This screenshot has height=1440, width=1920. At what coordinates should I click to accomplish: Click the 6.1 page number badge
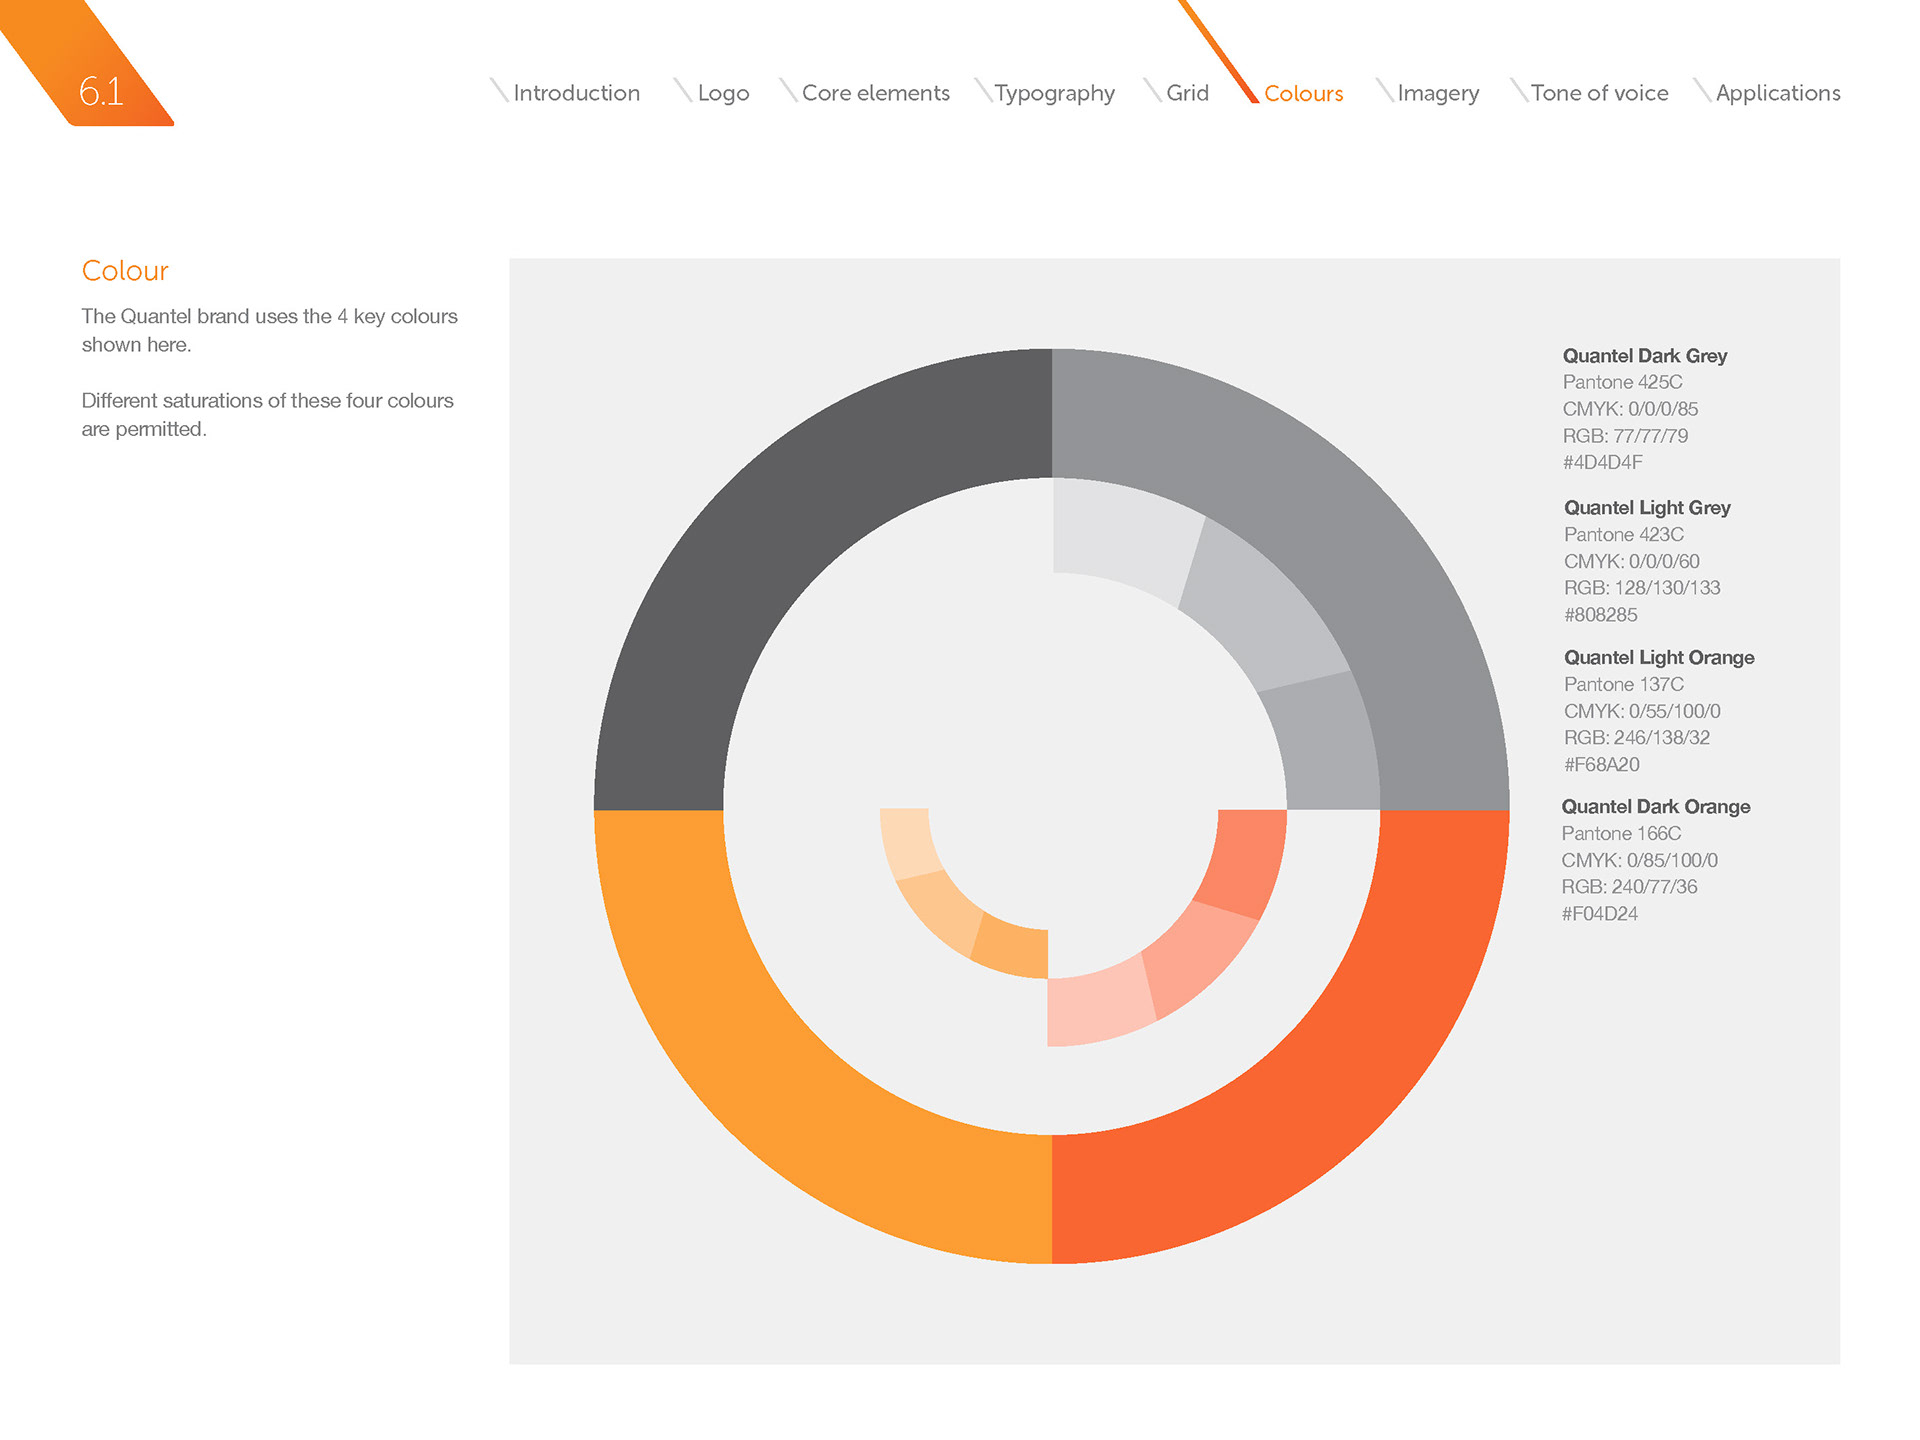coord(100,91)
